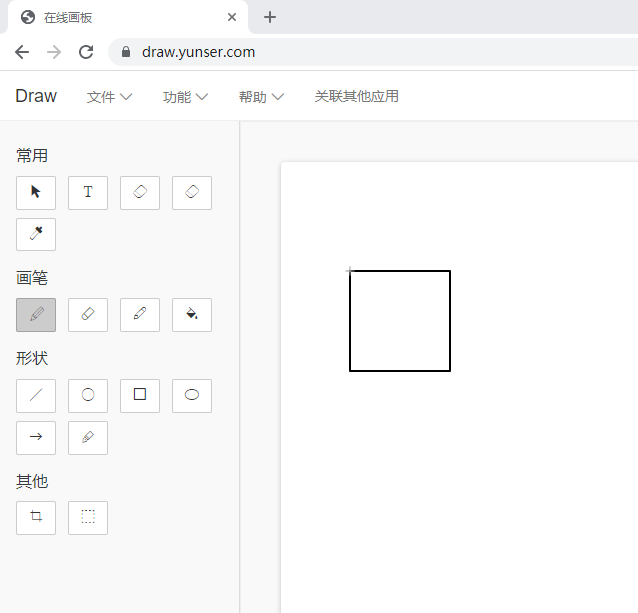Viewport: 638px width, 613px height.
Task: Click the 形状 section heading
Action: [x=32, y=358]
